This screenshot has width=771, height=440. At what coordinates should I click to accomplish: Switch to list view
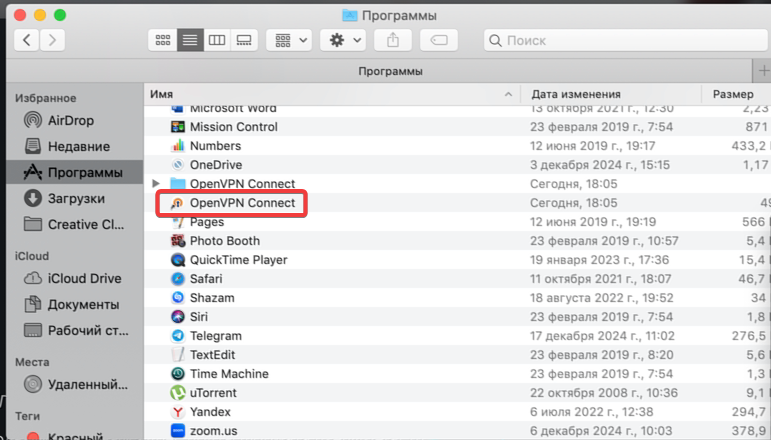[x=190, y=40]
